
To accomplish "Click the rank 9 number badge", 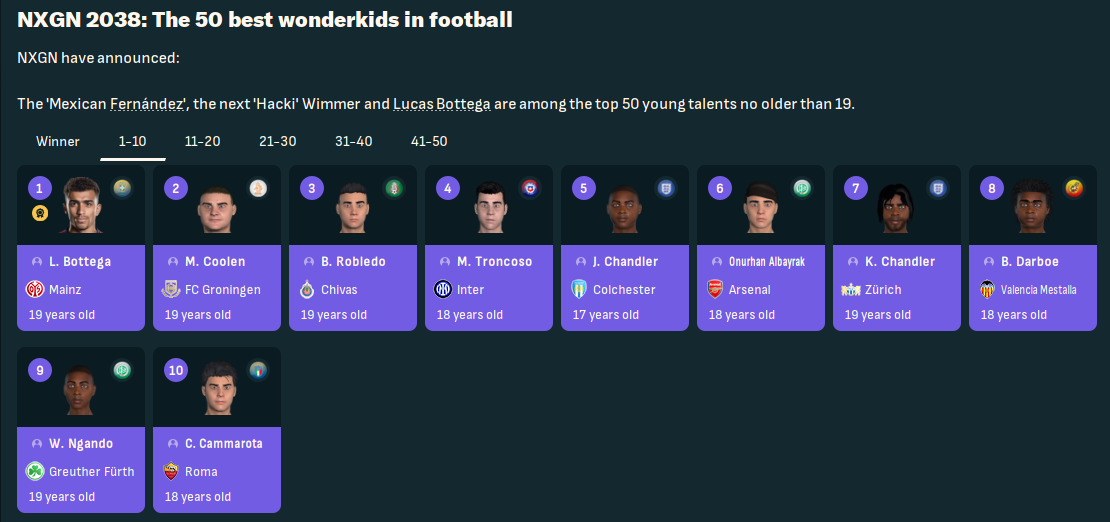I will tap(39, 370).
